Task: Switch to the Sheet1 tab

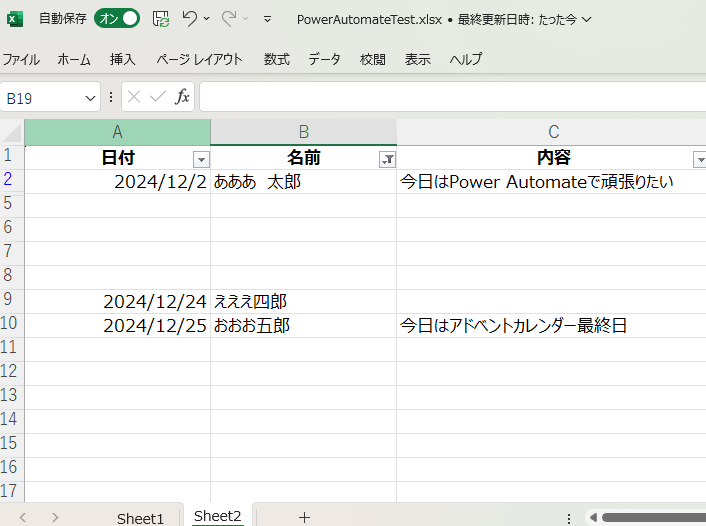Action: [x=140, y=518]
